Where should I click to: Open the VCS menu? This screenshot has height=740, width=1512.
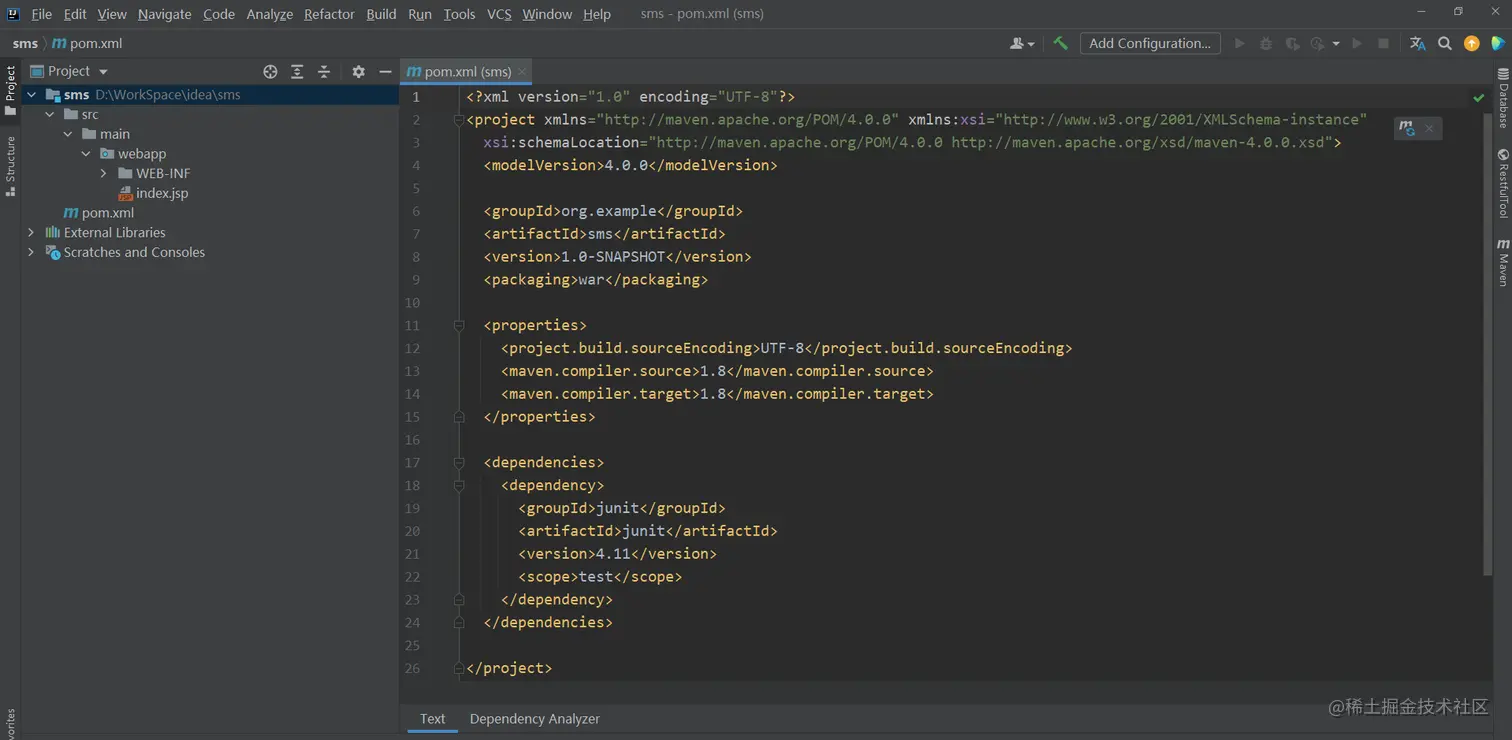point(499,14)
